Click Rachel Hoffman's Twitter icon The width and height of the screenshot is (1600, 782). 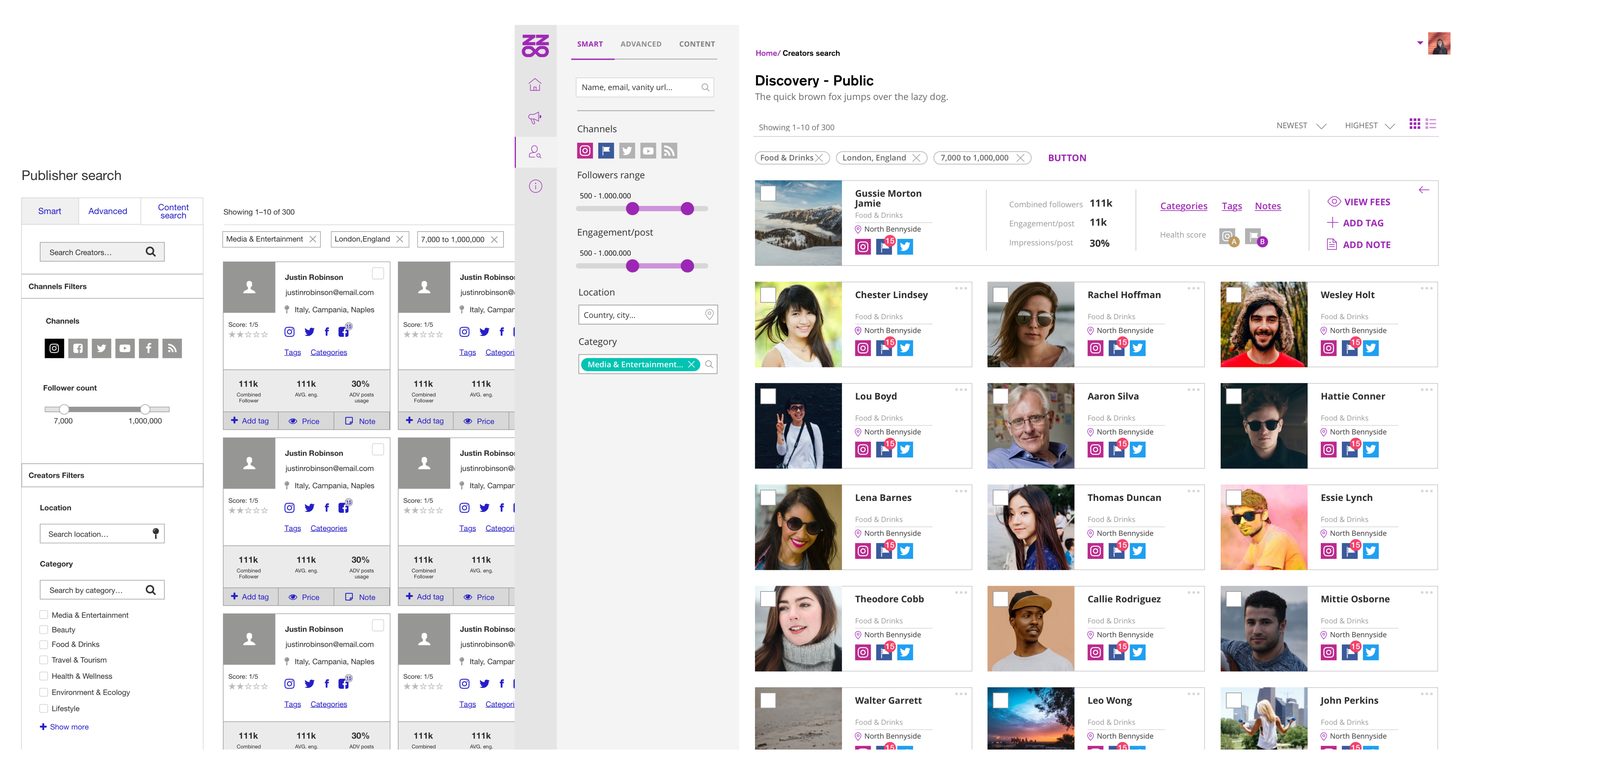1138,348
